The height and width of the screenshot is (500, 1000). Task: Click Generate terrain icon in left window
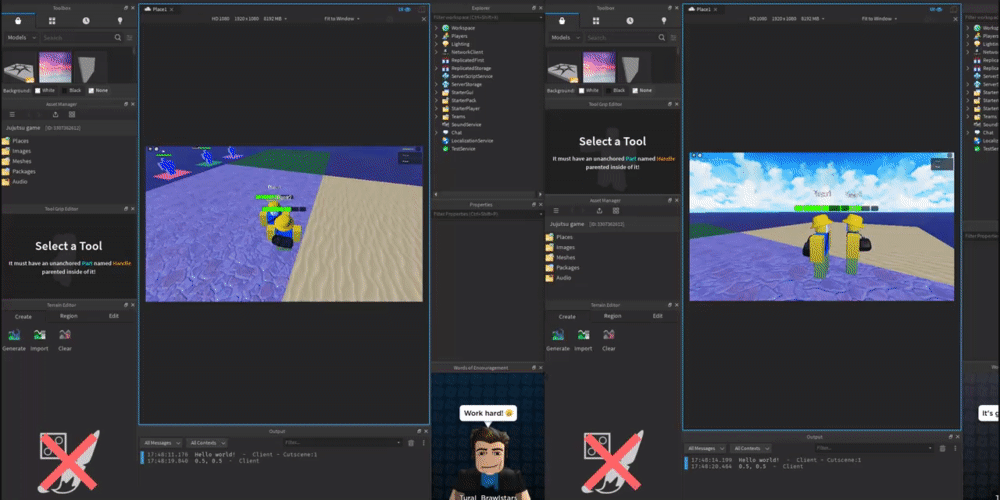click(x=14, y=335)
